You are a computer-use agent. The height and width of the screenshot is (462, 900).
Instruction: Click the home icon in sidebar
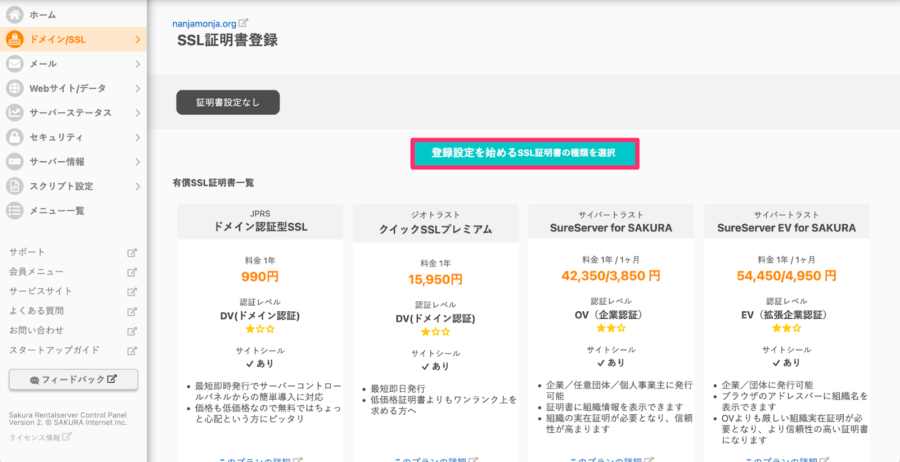pos(15,14)
